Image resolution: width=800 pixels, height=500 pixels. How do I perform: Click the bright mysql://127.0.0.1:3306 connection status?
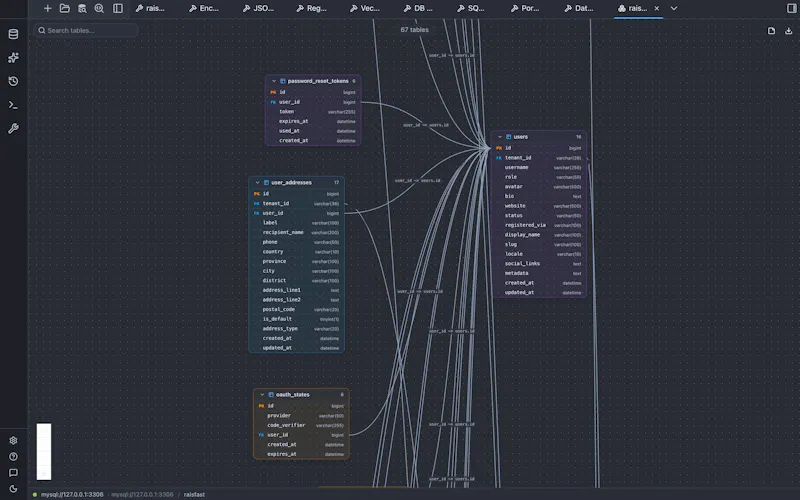(72, 494)
